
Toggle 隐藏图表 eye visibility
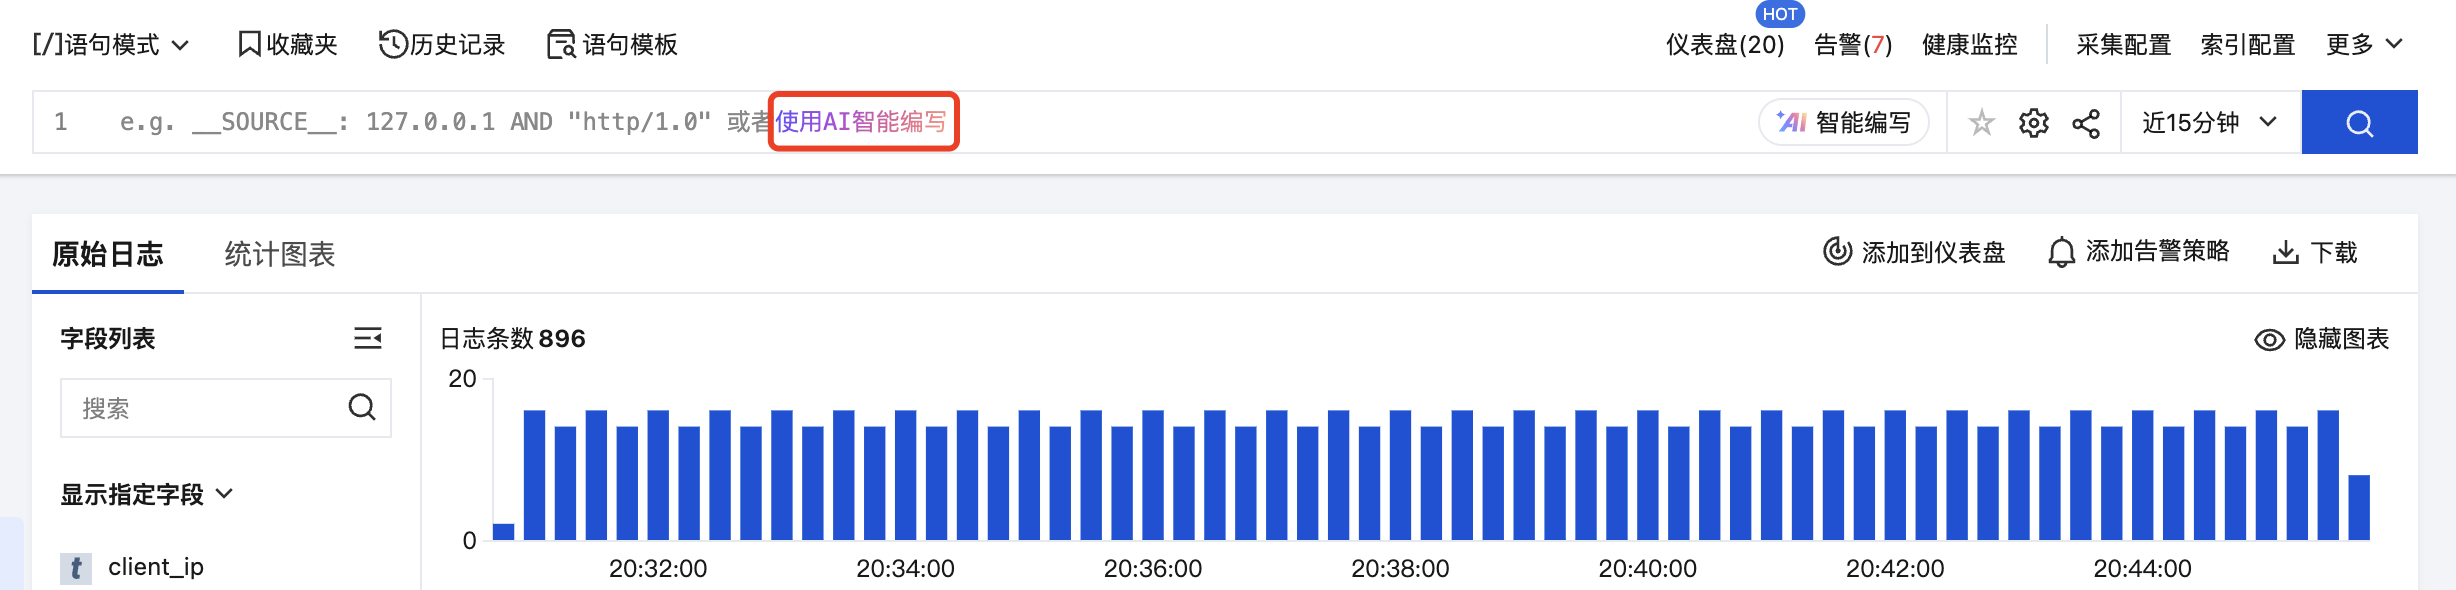[2322, 339]
